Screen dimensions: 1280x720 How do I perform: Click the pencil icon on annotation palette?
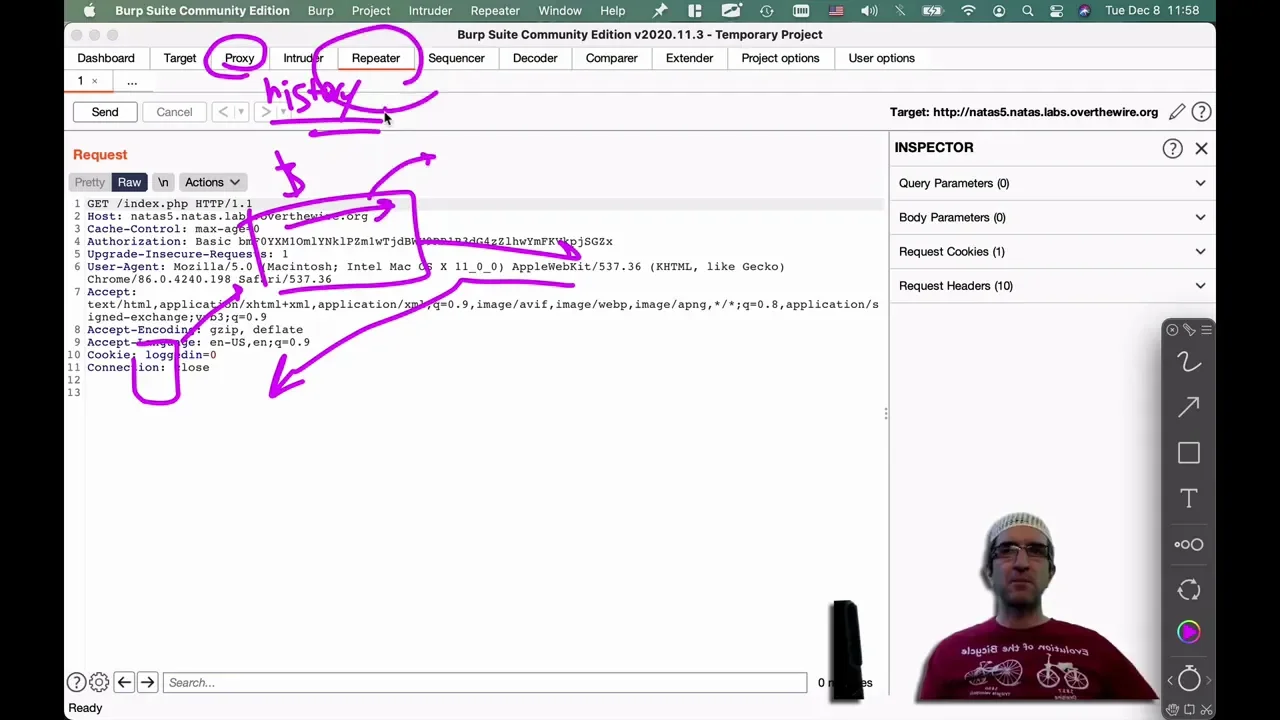tap(1189, 329)
